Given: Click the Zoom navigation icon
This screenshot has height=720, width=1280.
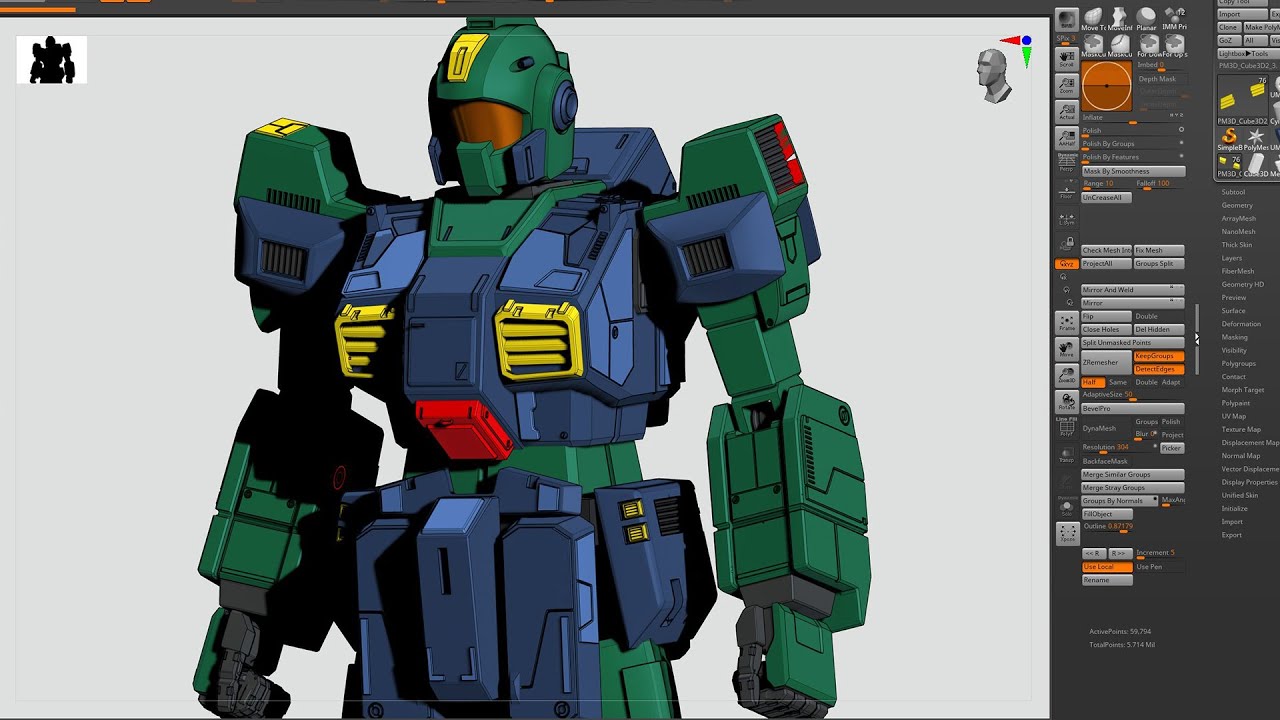Looking at the screenshot, I should [x=1067, y=85].
